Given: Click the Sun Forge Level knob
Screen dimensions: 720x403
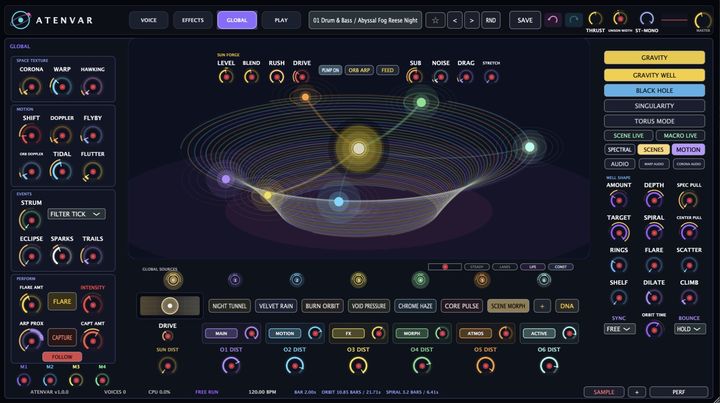Looking at the screenshot, I should click(x=226, y=76).
